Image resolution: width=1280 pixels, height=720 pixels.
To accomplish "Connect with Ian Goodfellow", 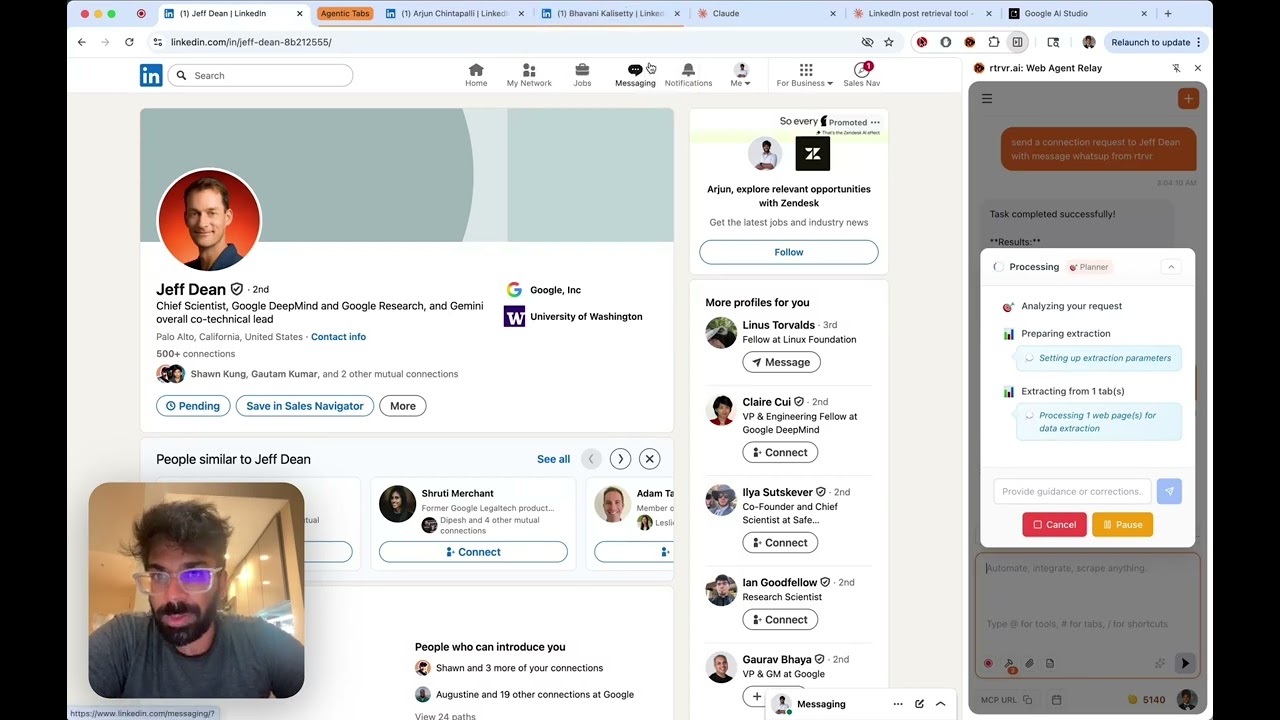I will tap(780, 620).
